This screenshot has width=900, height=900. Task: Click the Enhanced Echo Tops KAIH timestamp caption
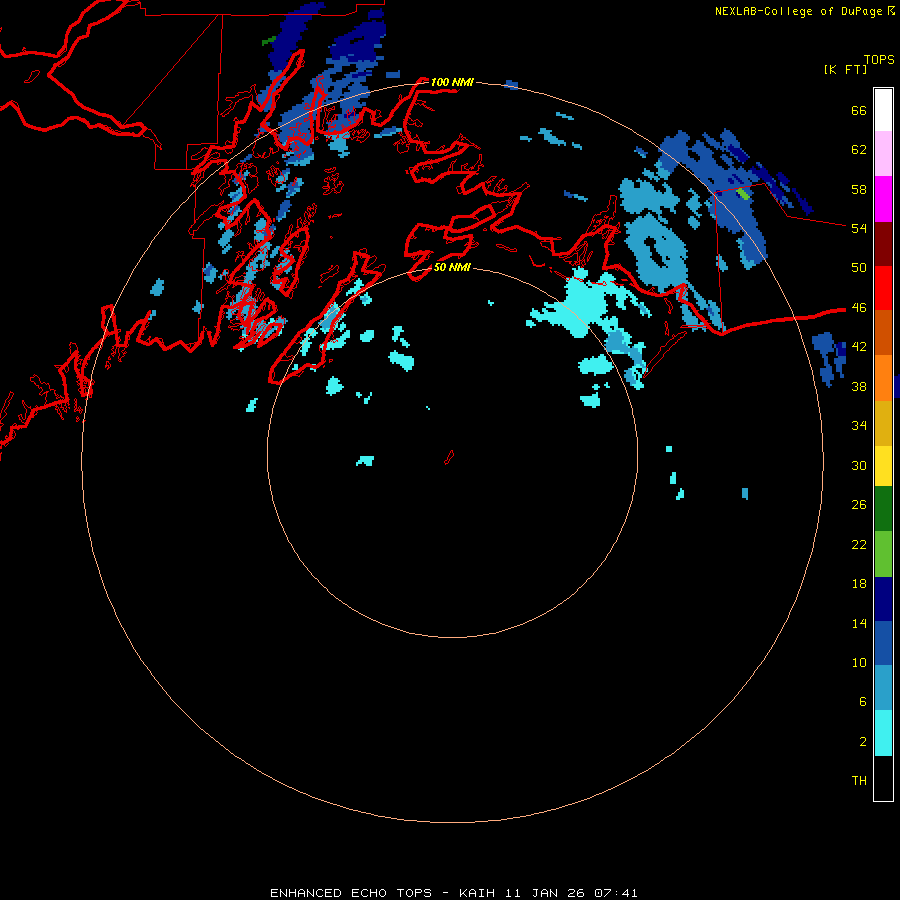click(453, 893)
